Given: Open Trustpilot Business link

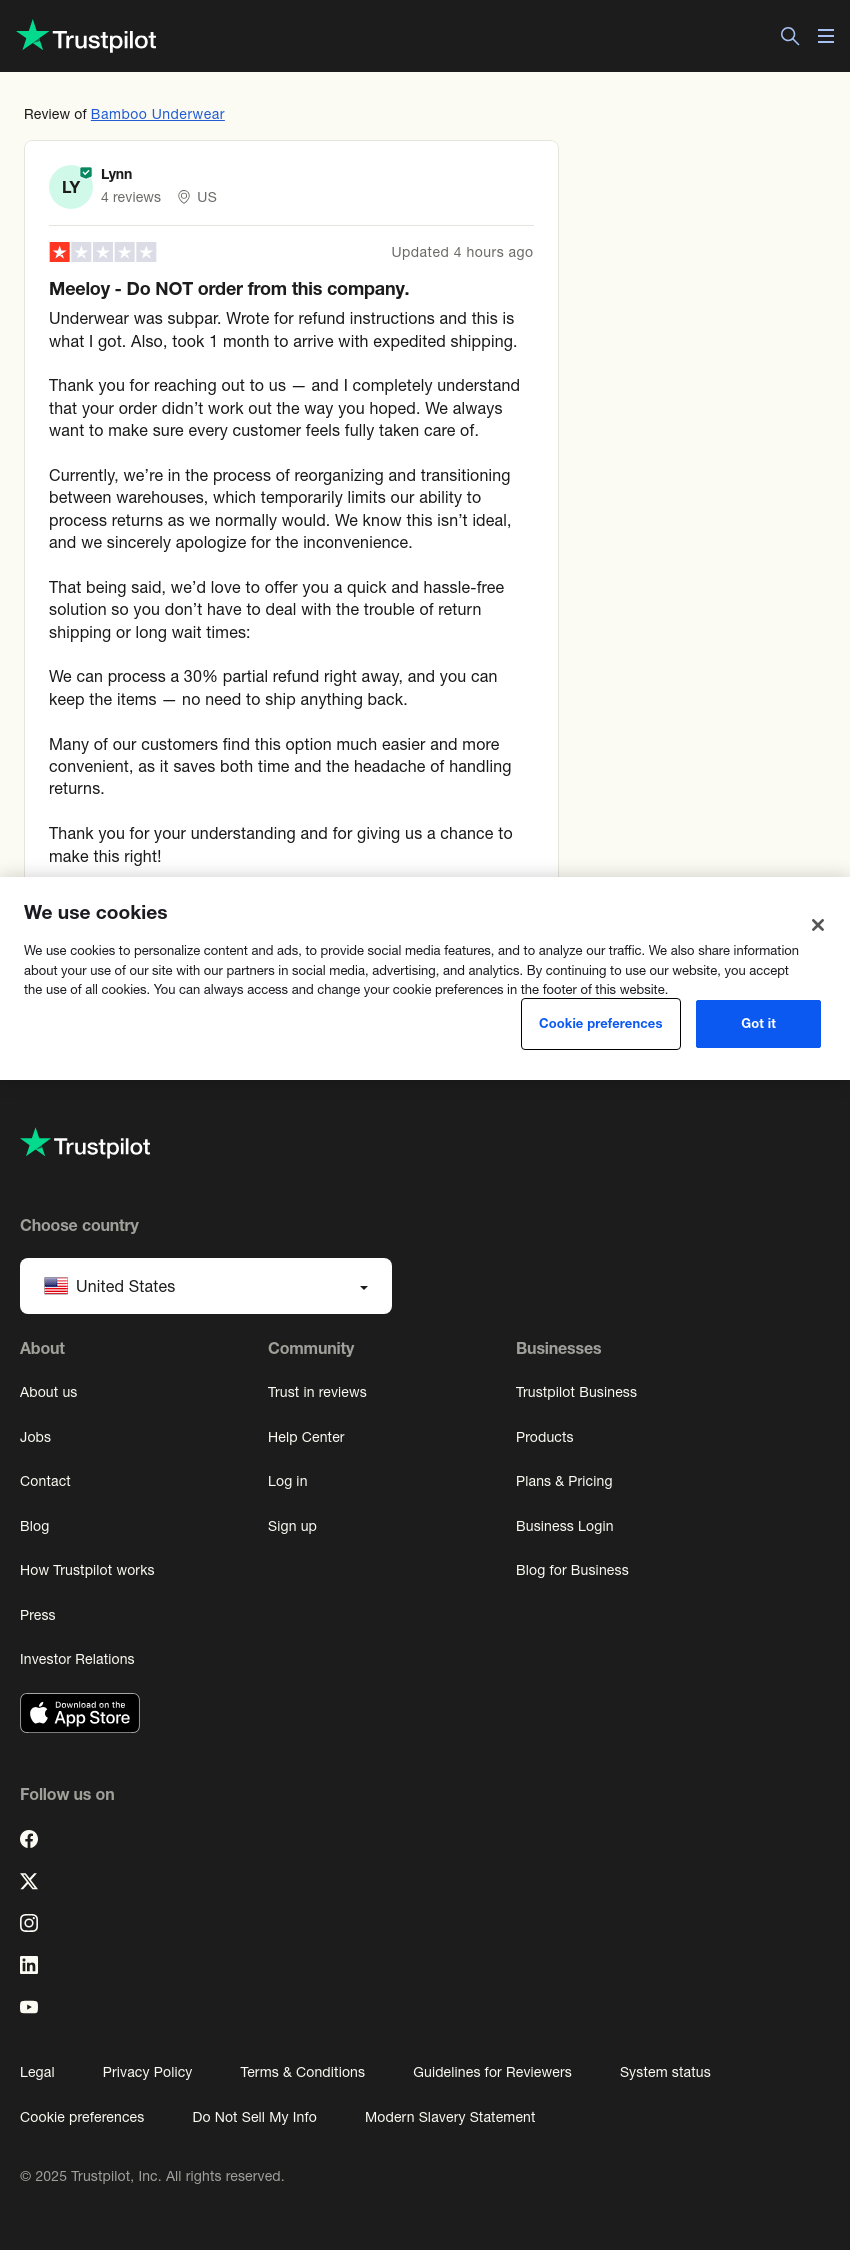Looking at the screenshot, I should click(x=576, y=1392).
